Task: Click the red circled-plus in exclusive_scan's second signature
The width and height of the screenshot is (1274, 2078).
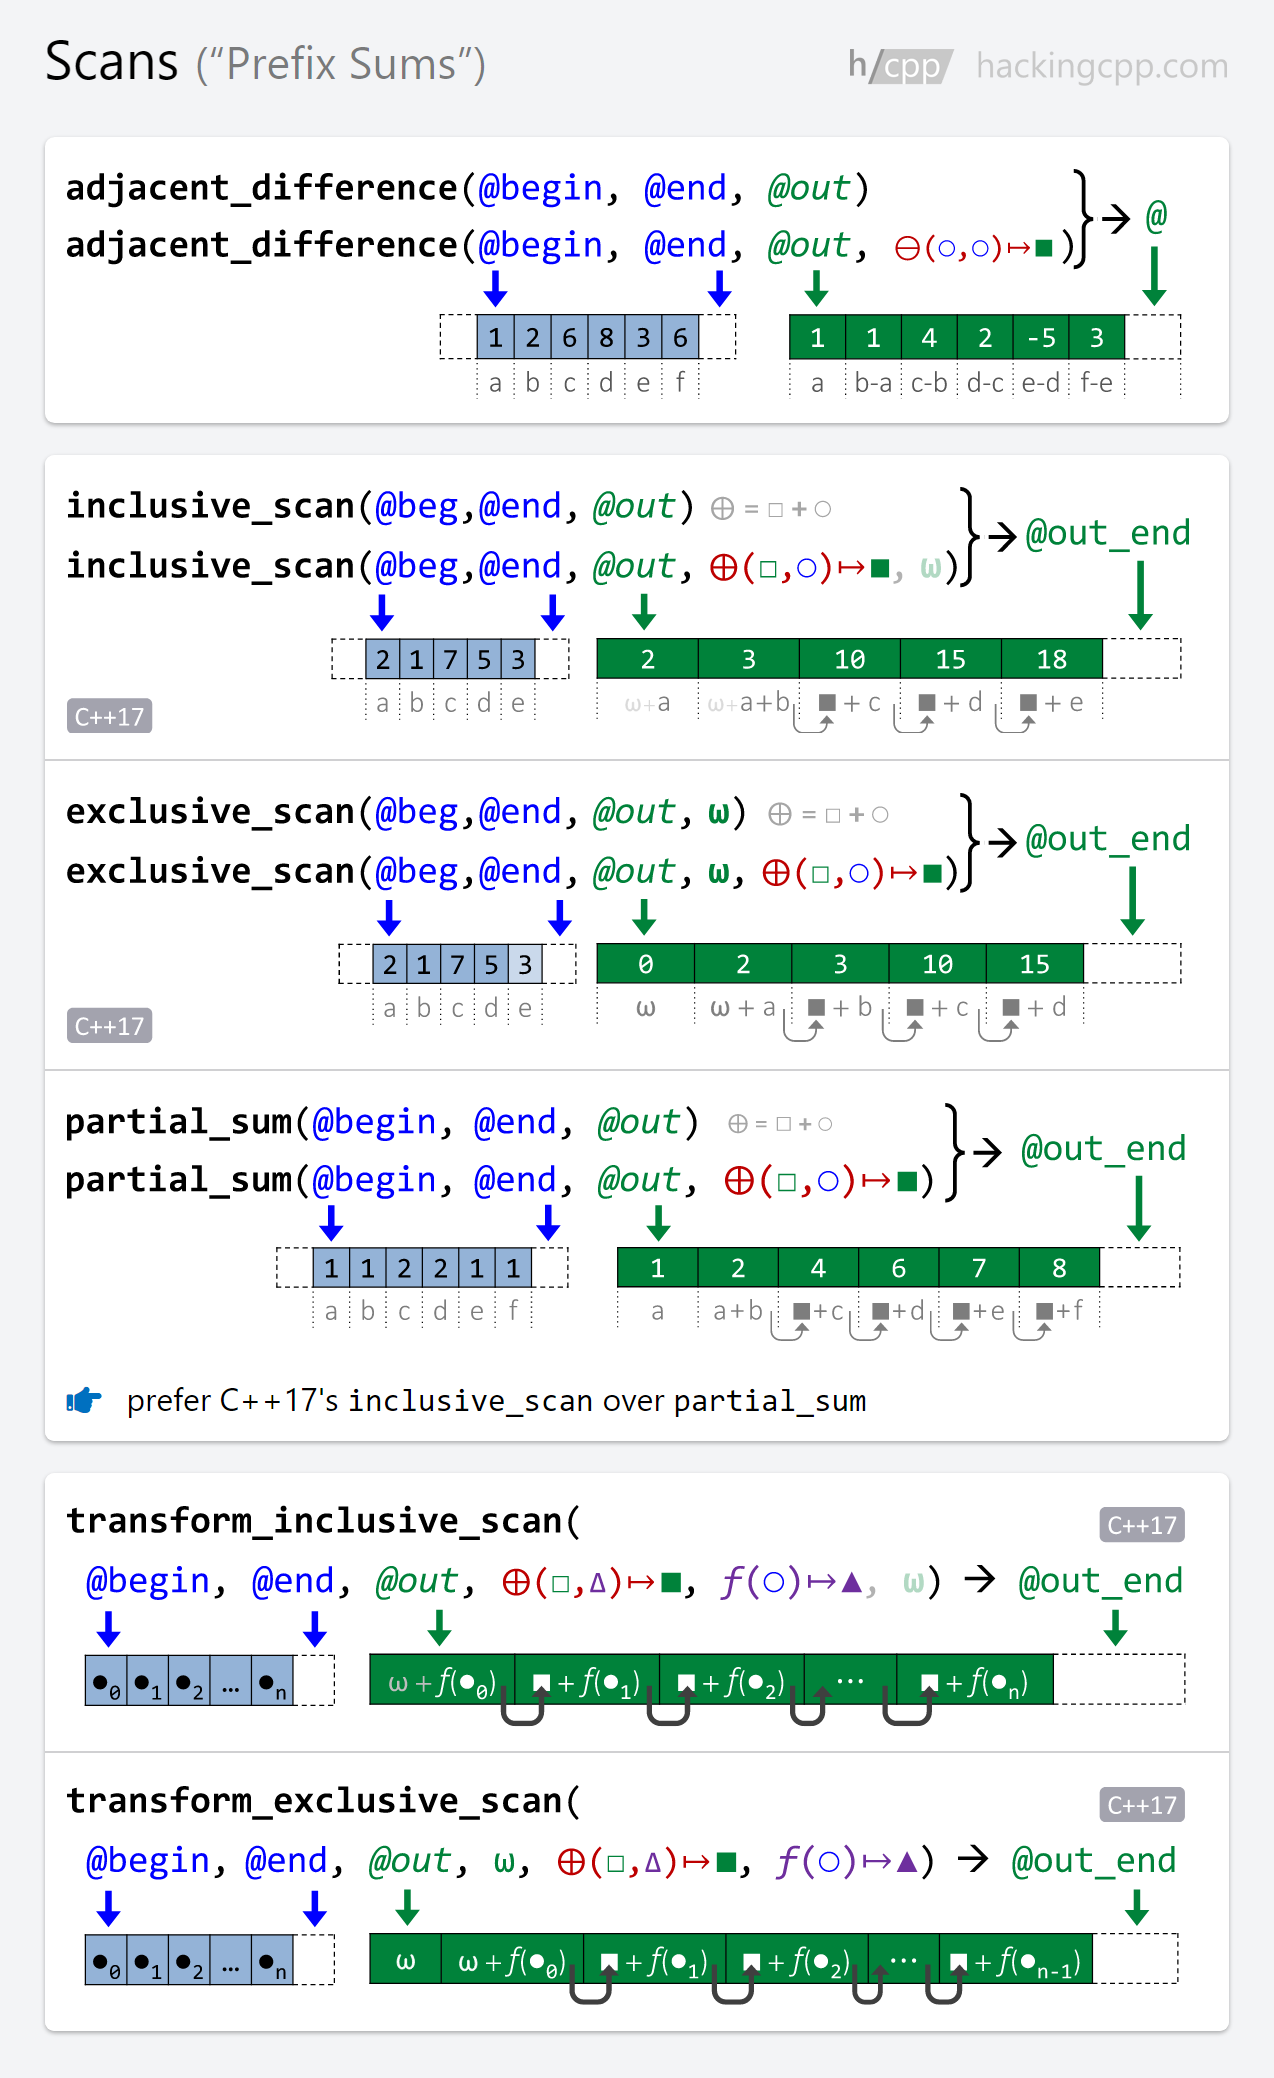Action: pos(776,873)
